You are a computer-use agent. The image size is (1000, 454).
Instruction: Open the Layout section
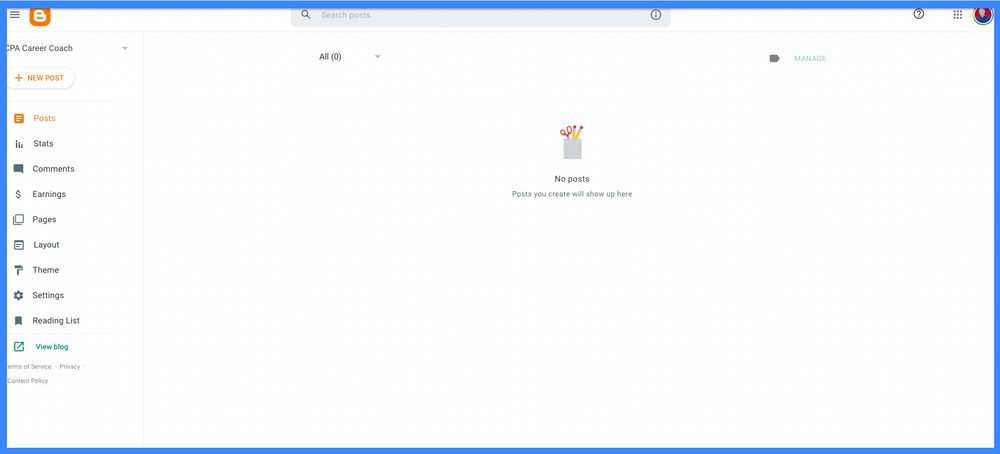[x=46, y=245]
